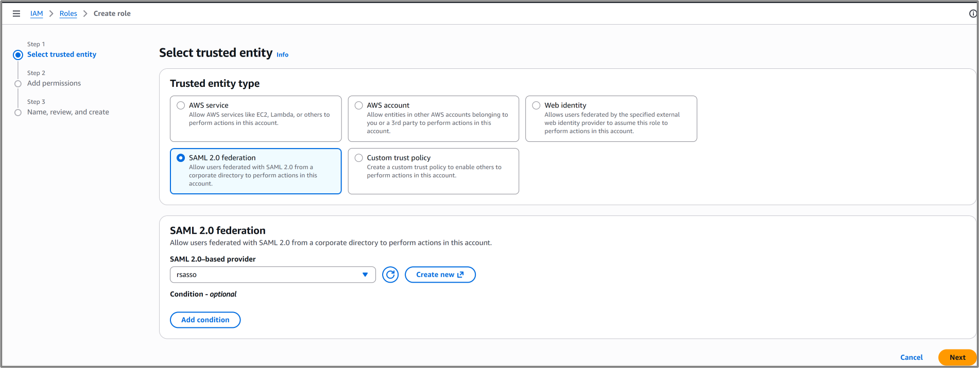Click the Create new provider button

click(x=440, y=274)
